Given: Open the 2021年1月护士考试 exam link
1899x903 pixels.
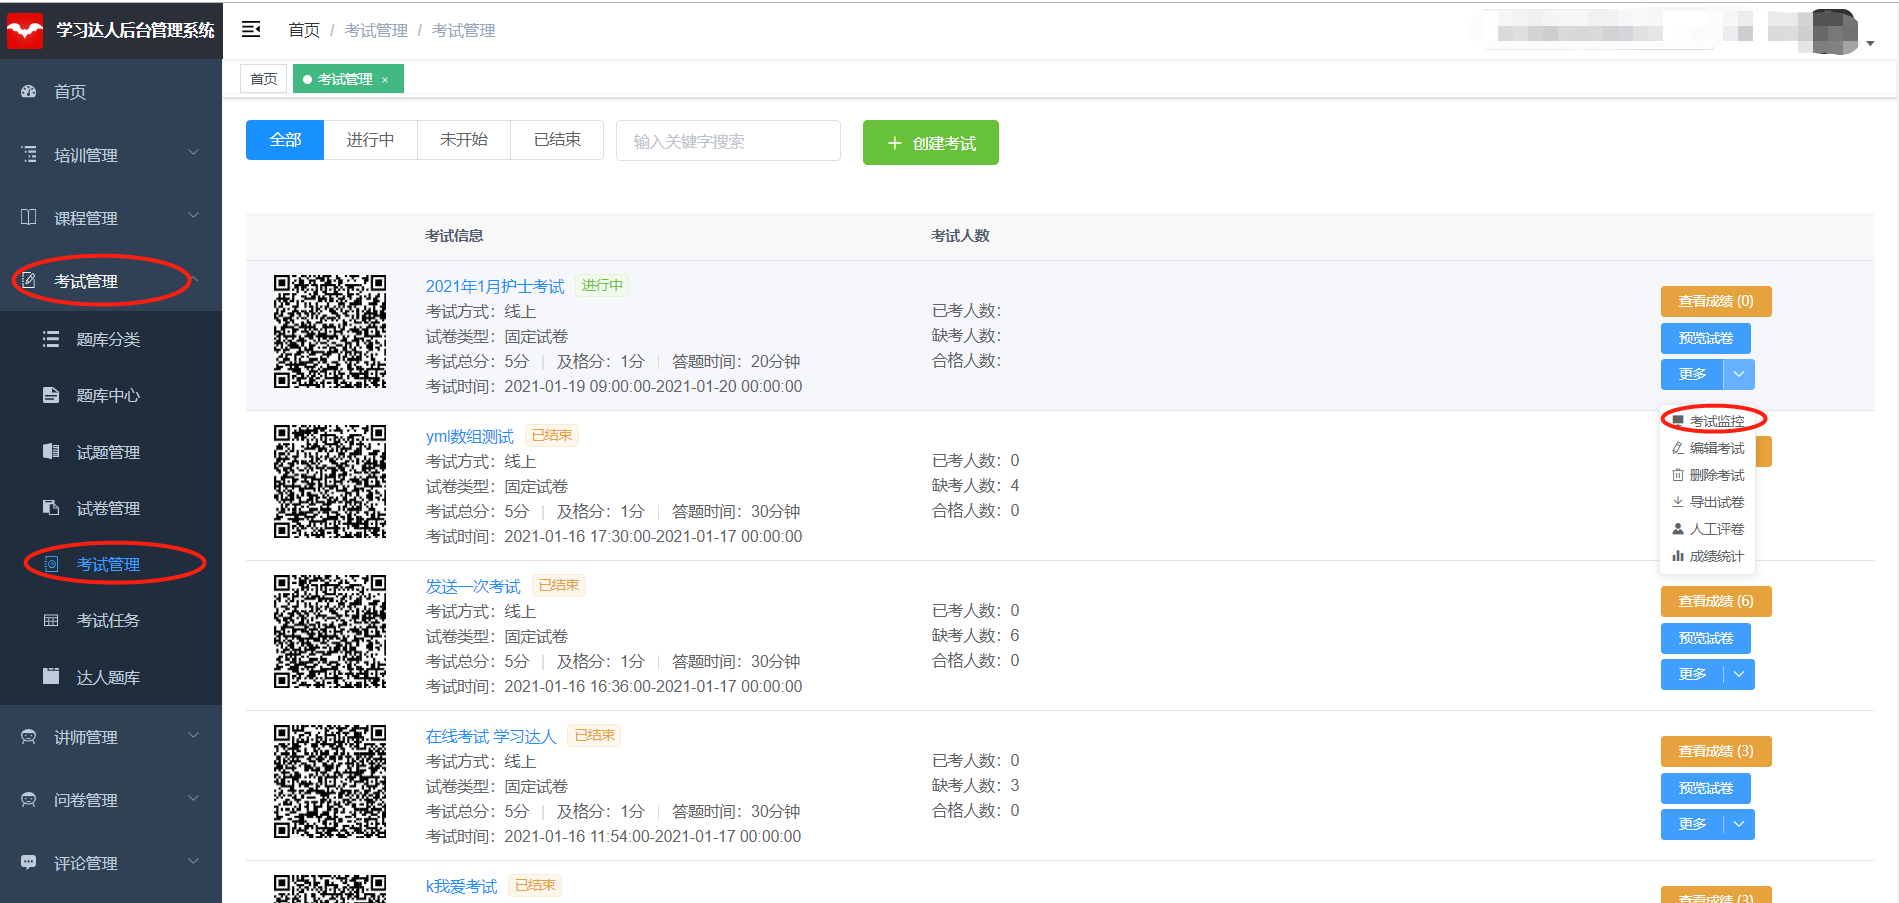Looking at the screenshot, I should pos(495,287).
